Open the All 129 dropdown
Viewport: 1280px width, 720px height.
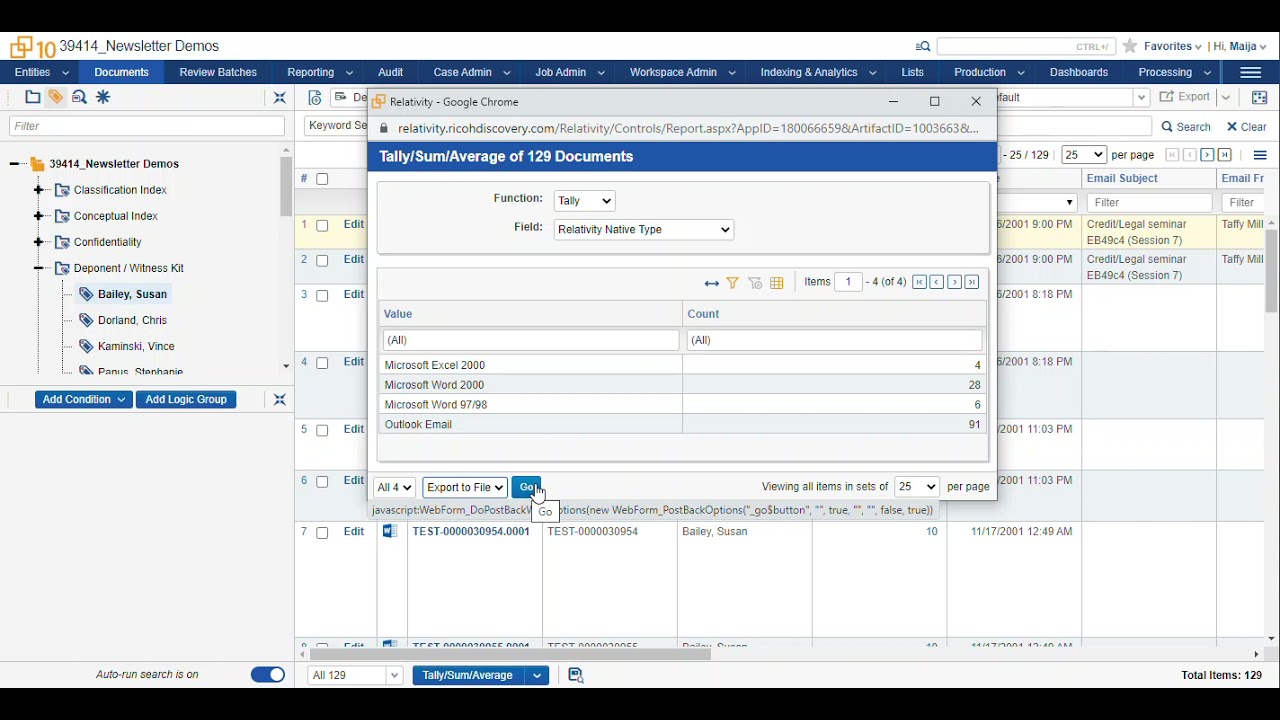coord(355,676)
